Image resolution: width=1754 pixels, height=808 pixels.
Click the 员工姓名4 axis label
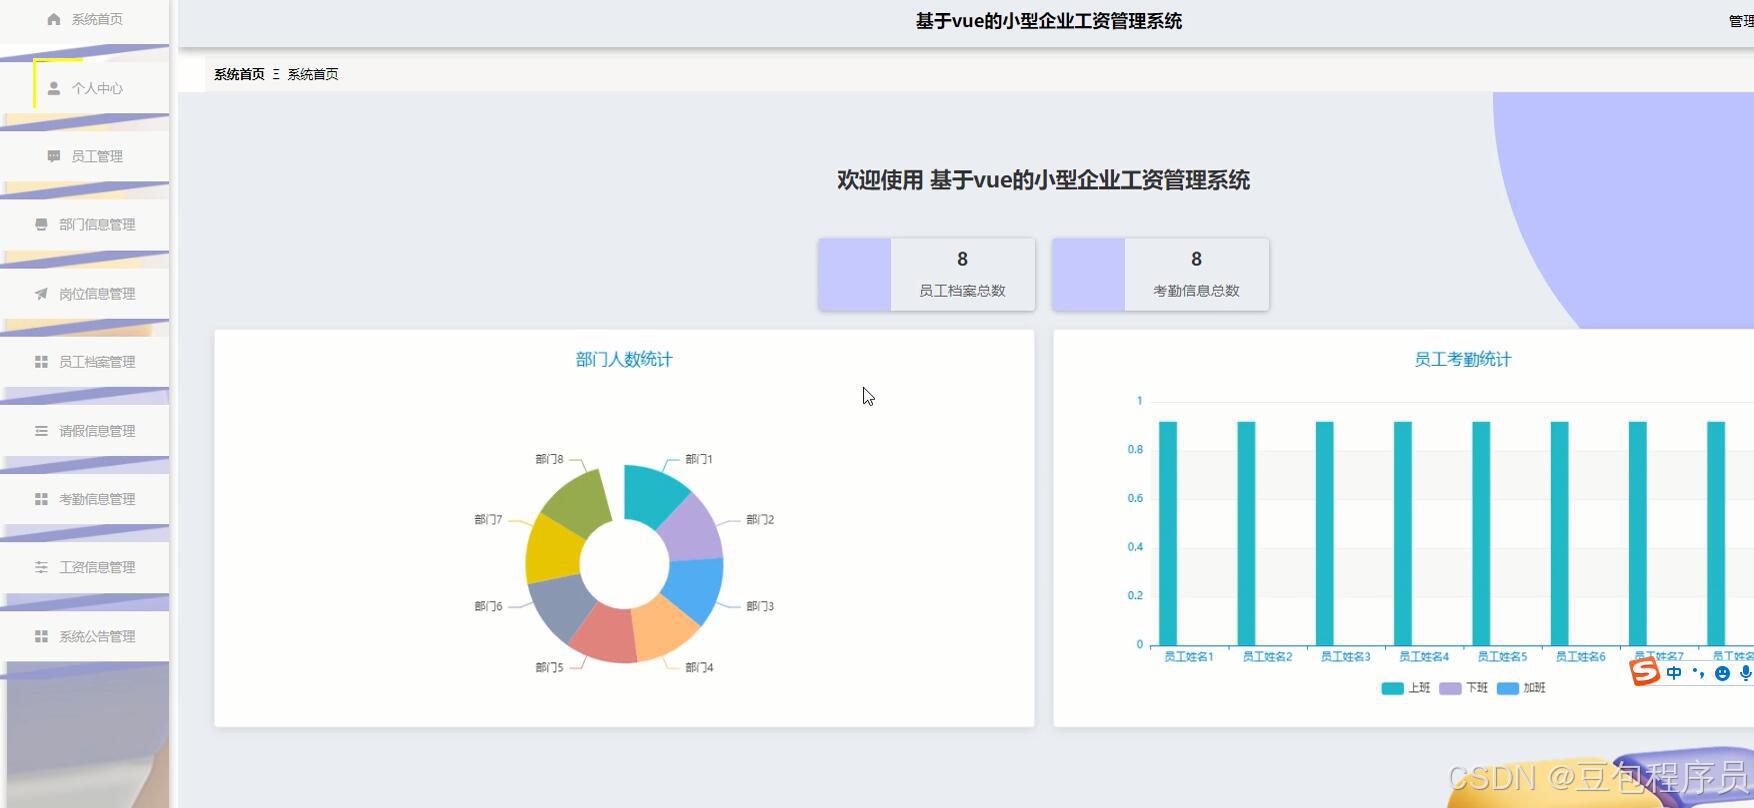(x=1424, y=657)
